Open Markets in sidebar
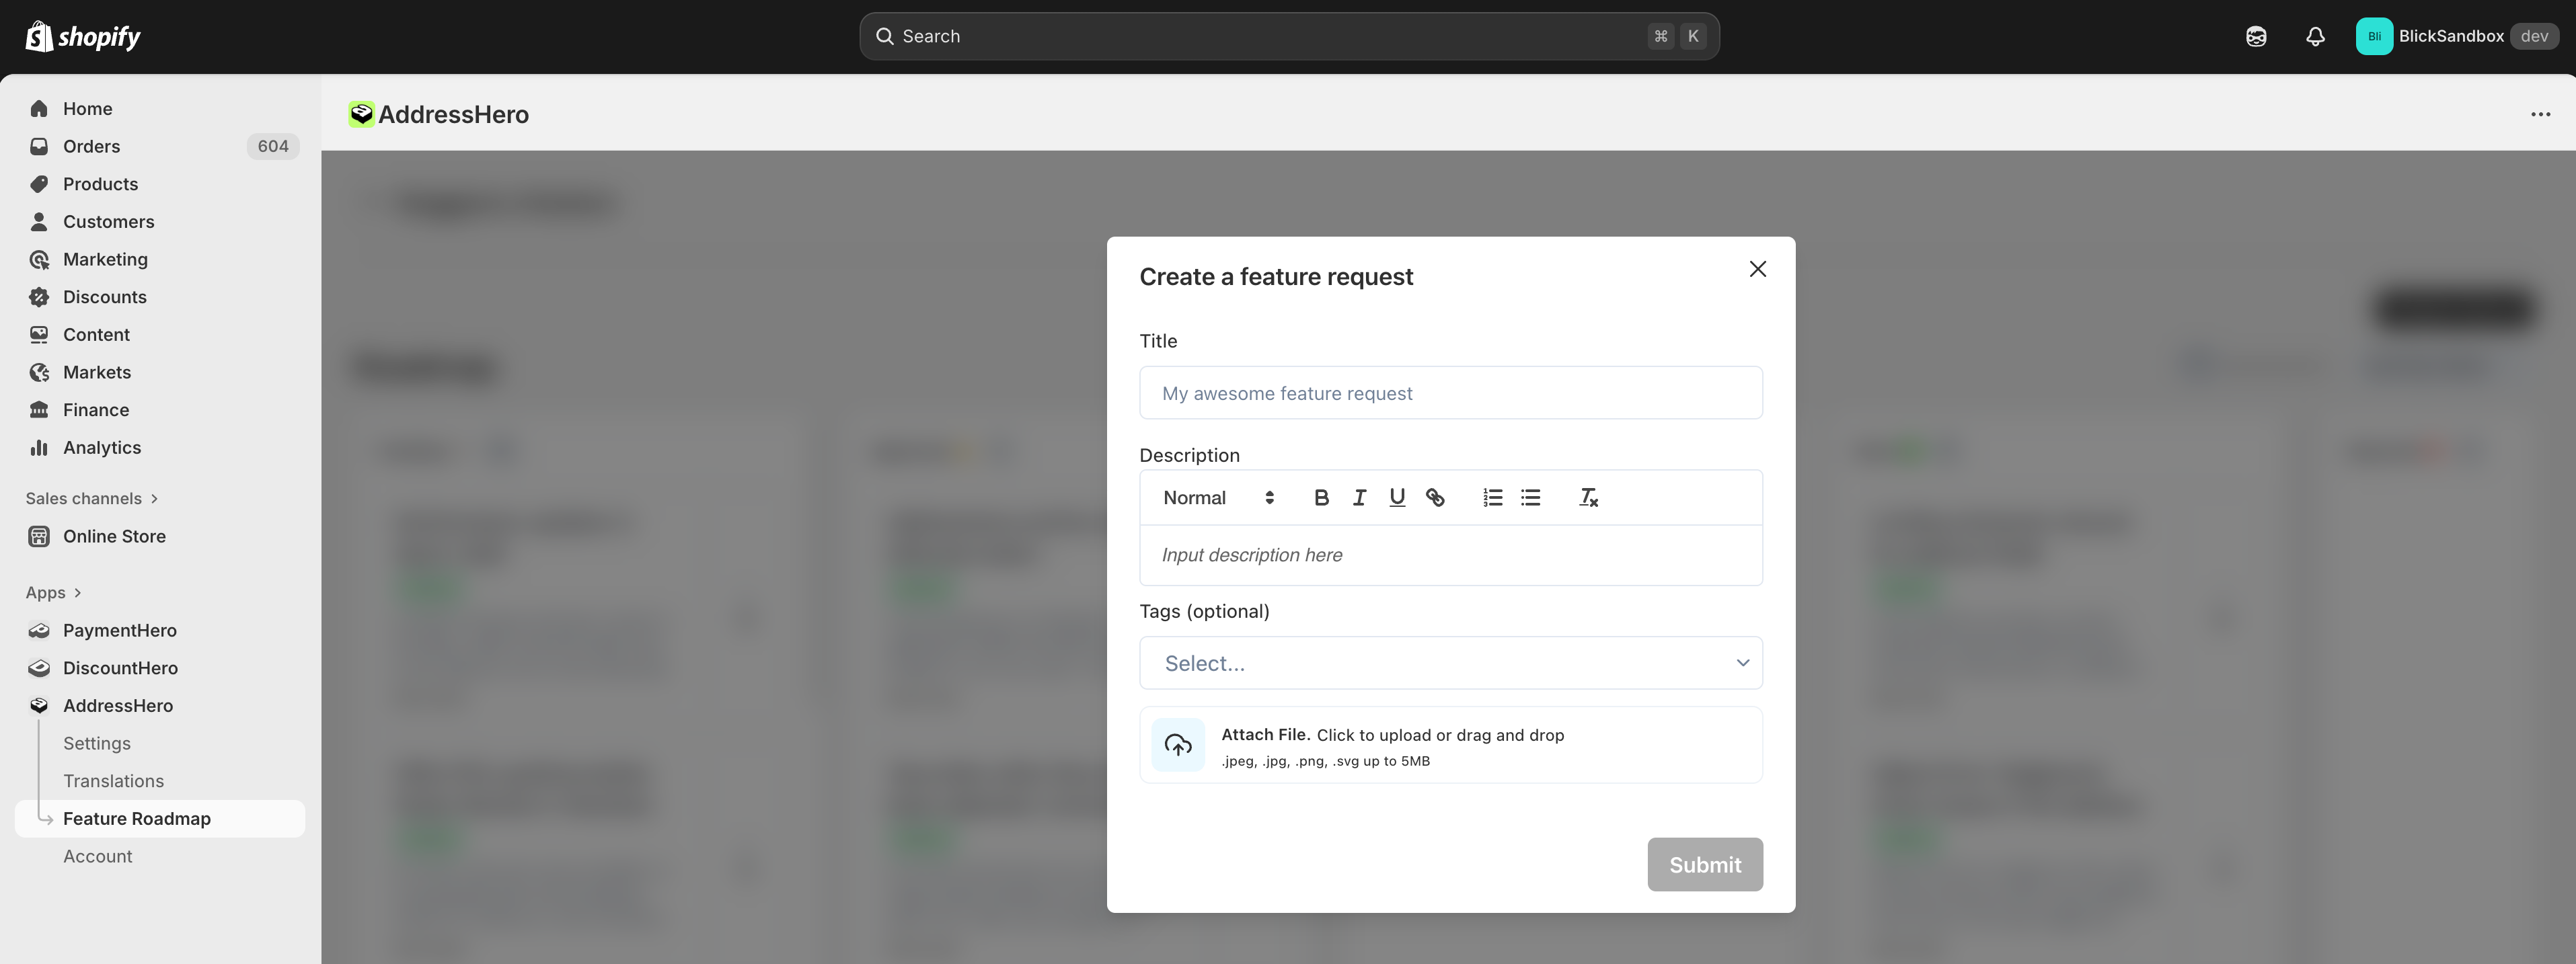2576x964 pixels. point(160,372)
